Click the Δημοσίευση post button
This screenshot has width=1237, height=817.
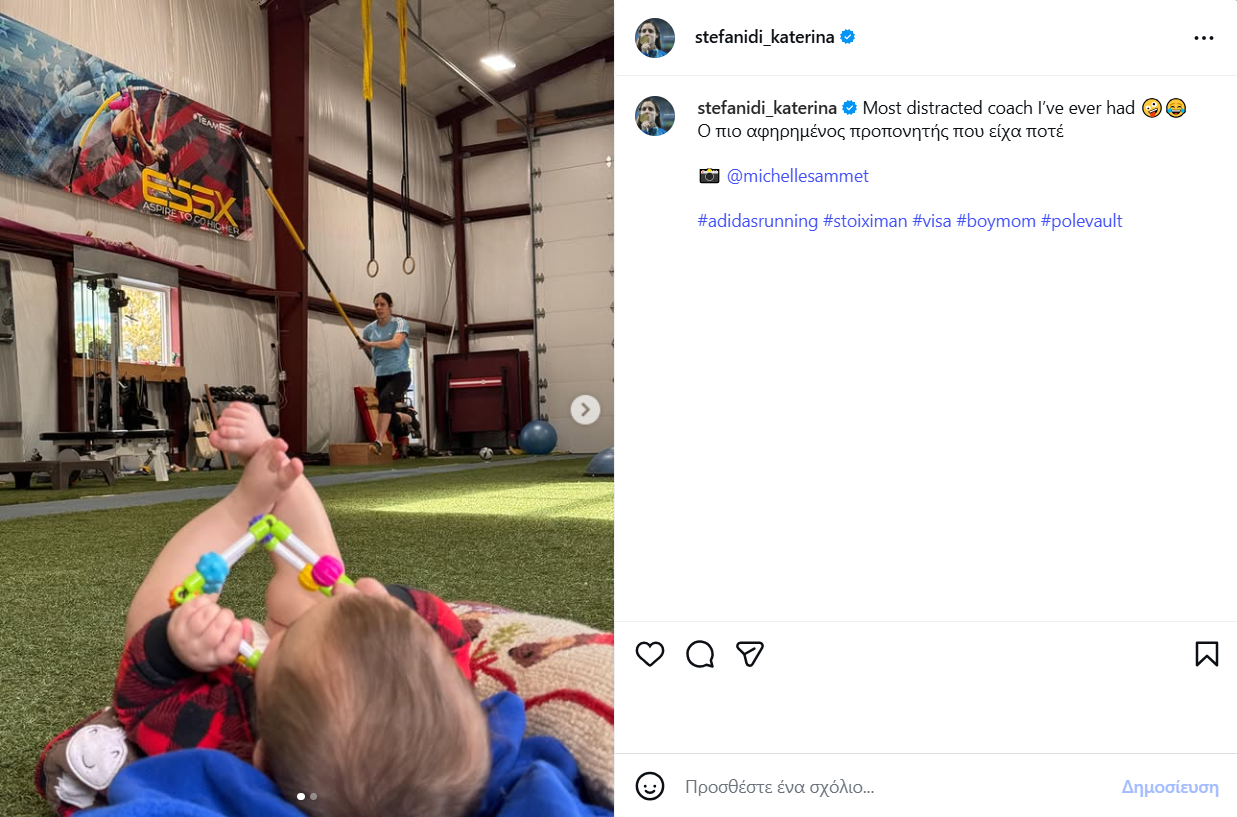pyautogui.click(x=1170, y=787)
